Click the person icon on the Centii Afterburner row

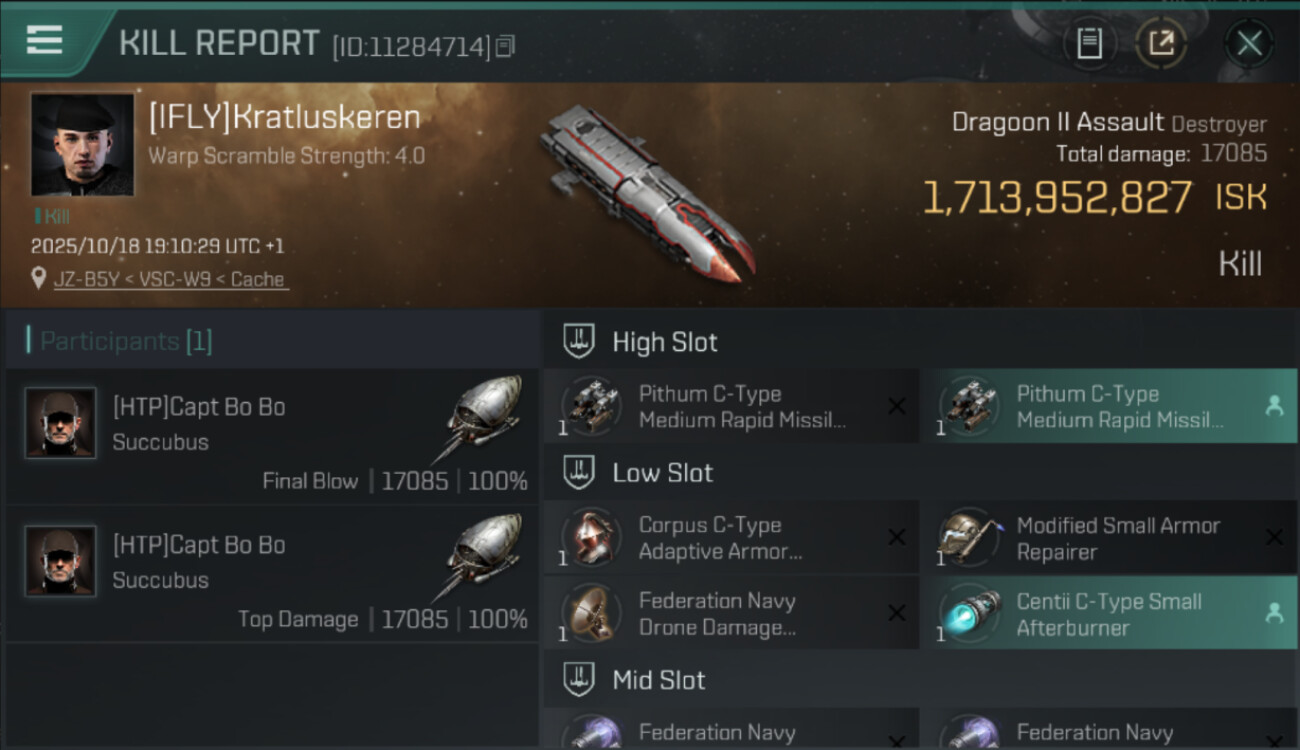pos(1274,613)
